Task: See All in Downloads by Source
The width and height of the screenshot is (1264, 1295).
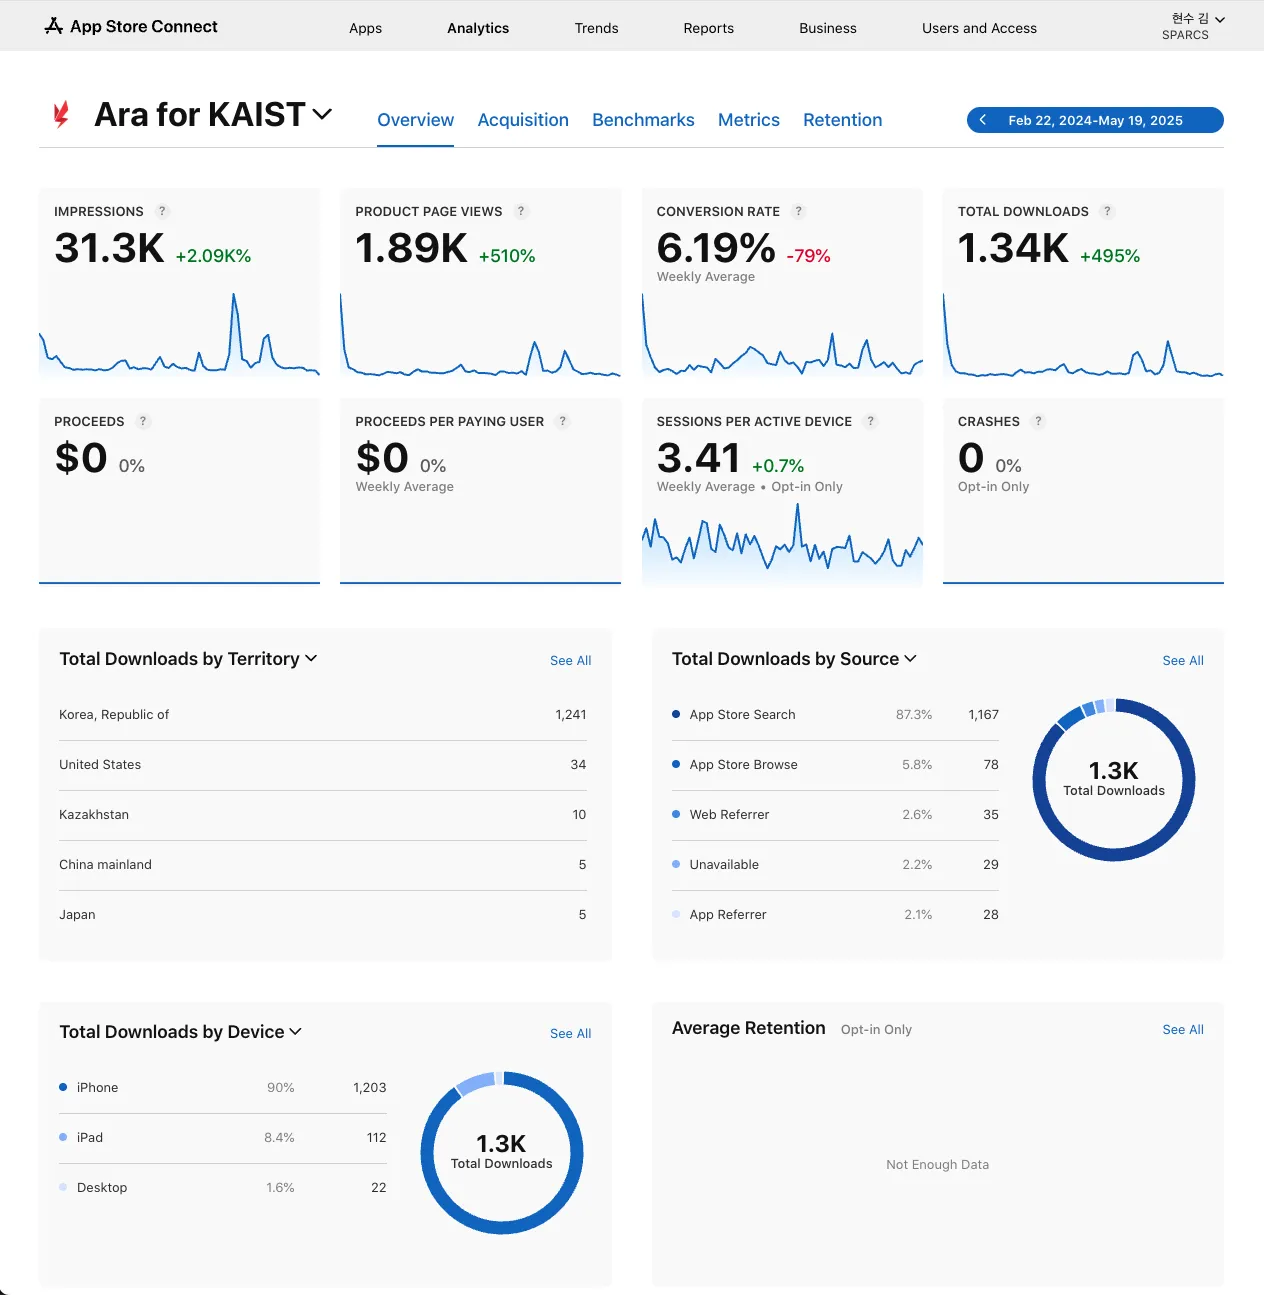Action: pyautogui.click(x=1183, y=660)
